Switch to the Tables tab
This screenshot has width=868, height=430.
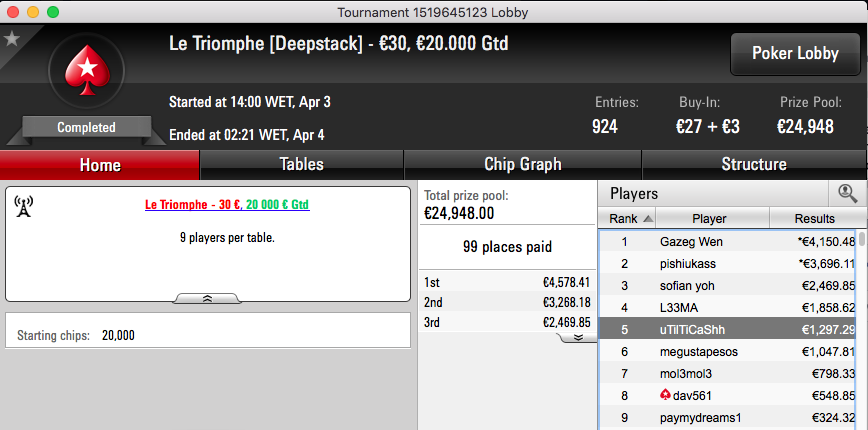302,164
